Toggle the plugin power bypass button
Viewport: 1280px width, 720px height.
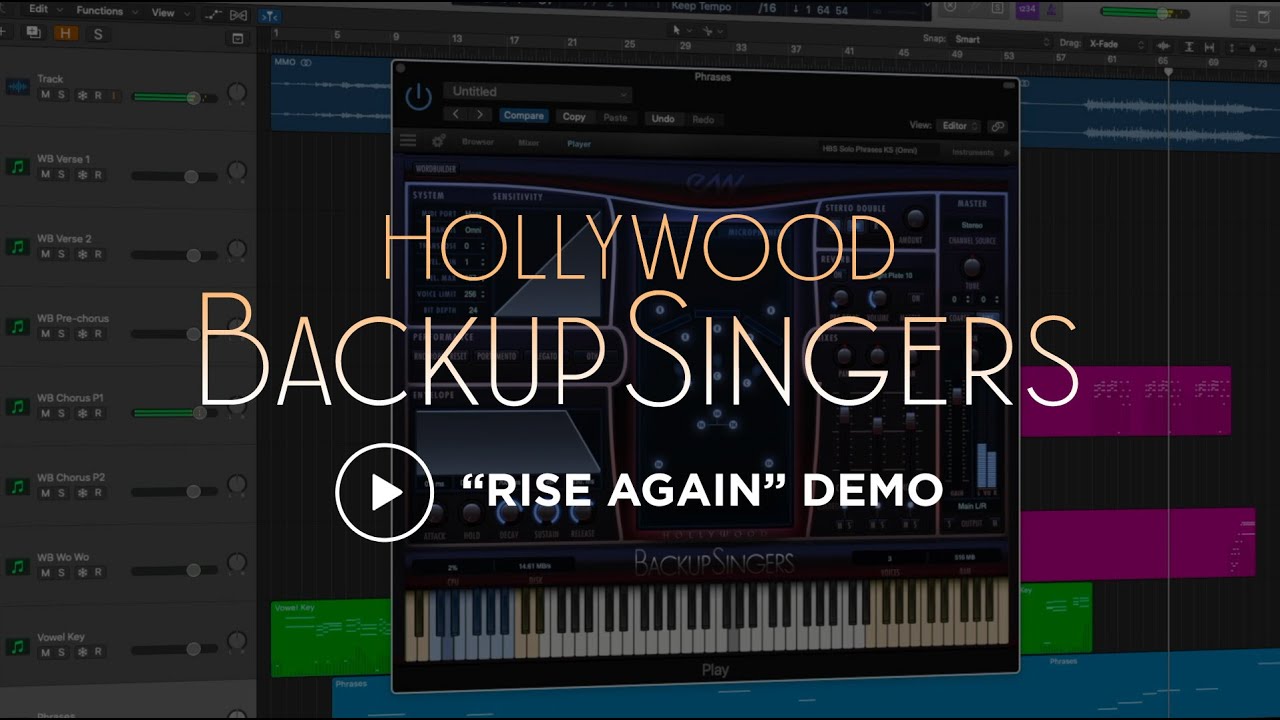tap(418, 97)
